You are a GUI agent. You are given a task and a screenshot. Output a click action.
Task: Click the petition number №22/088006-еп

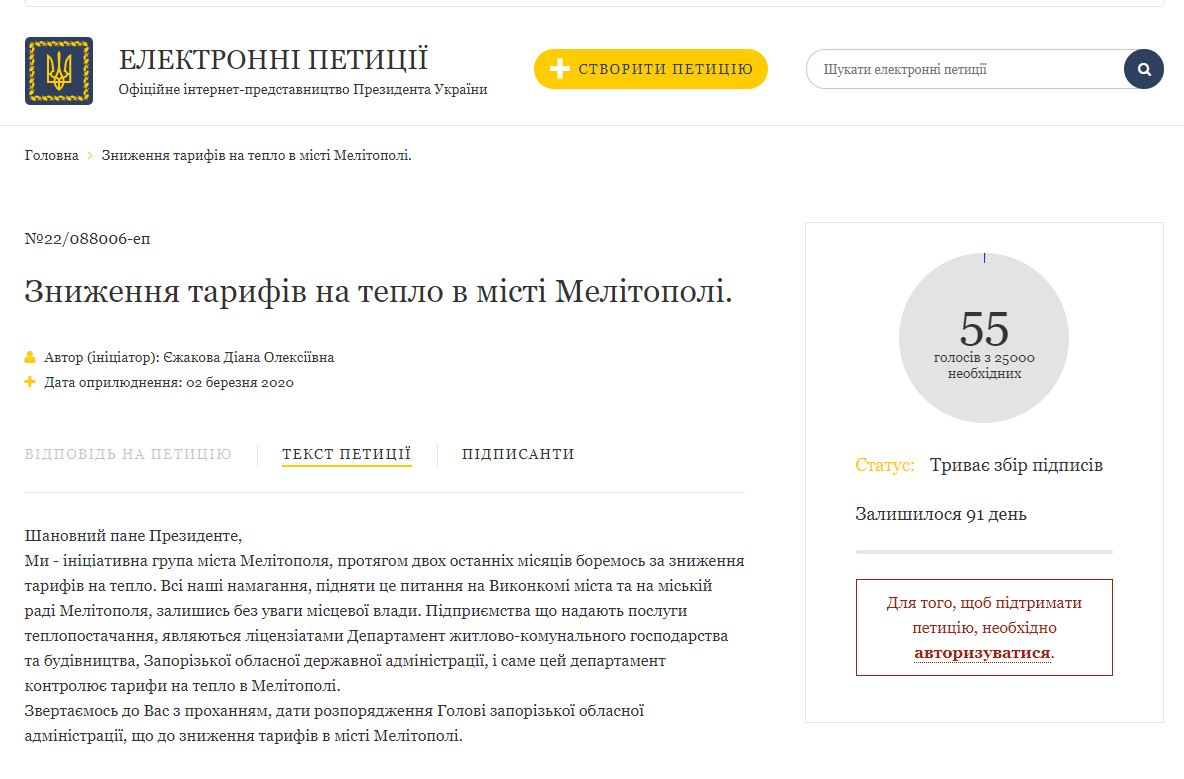pos(88,239)
